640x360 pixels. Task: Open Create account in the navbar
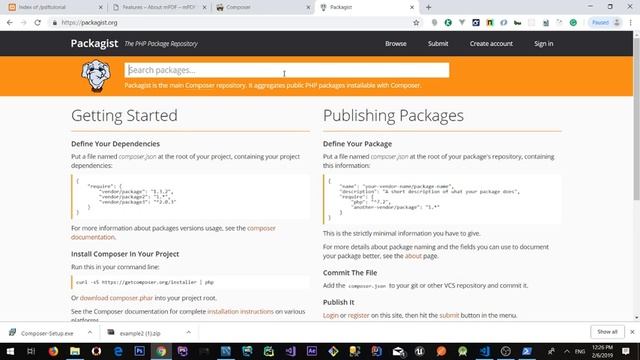click(x=491, y=44)
